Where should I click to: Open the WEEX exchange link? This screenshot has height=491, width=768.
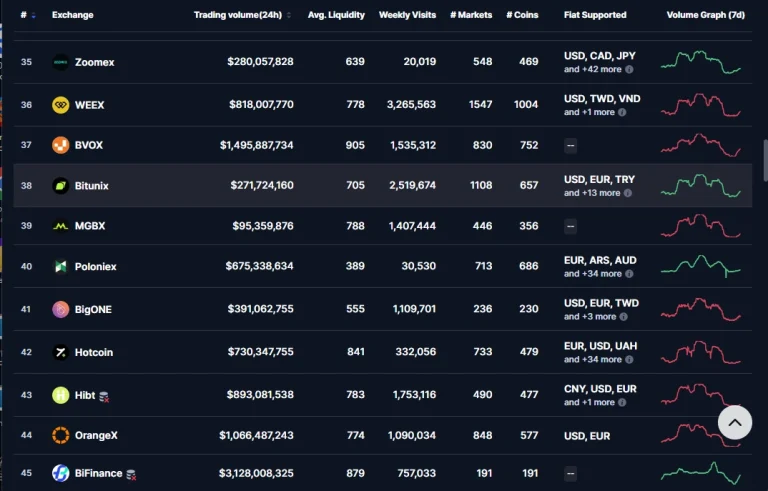click(90, 105)
